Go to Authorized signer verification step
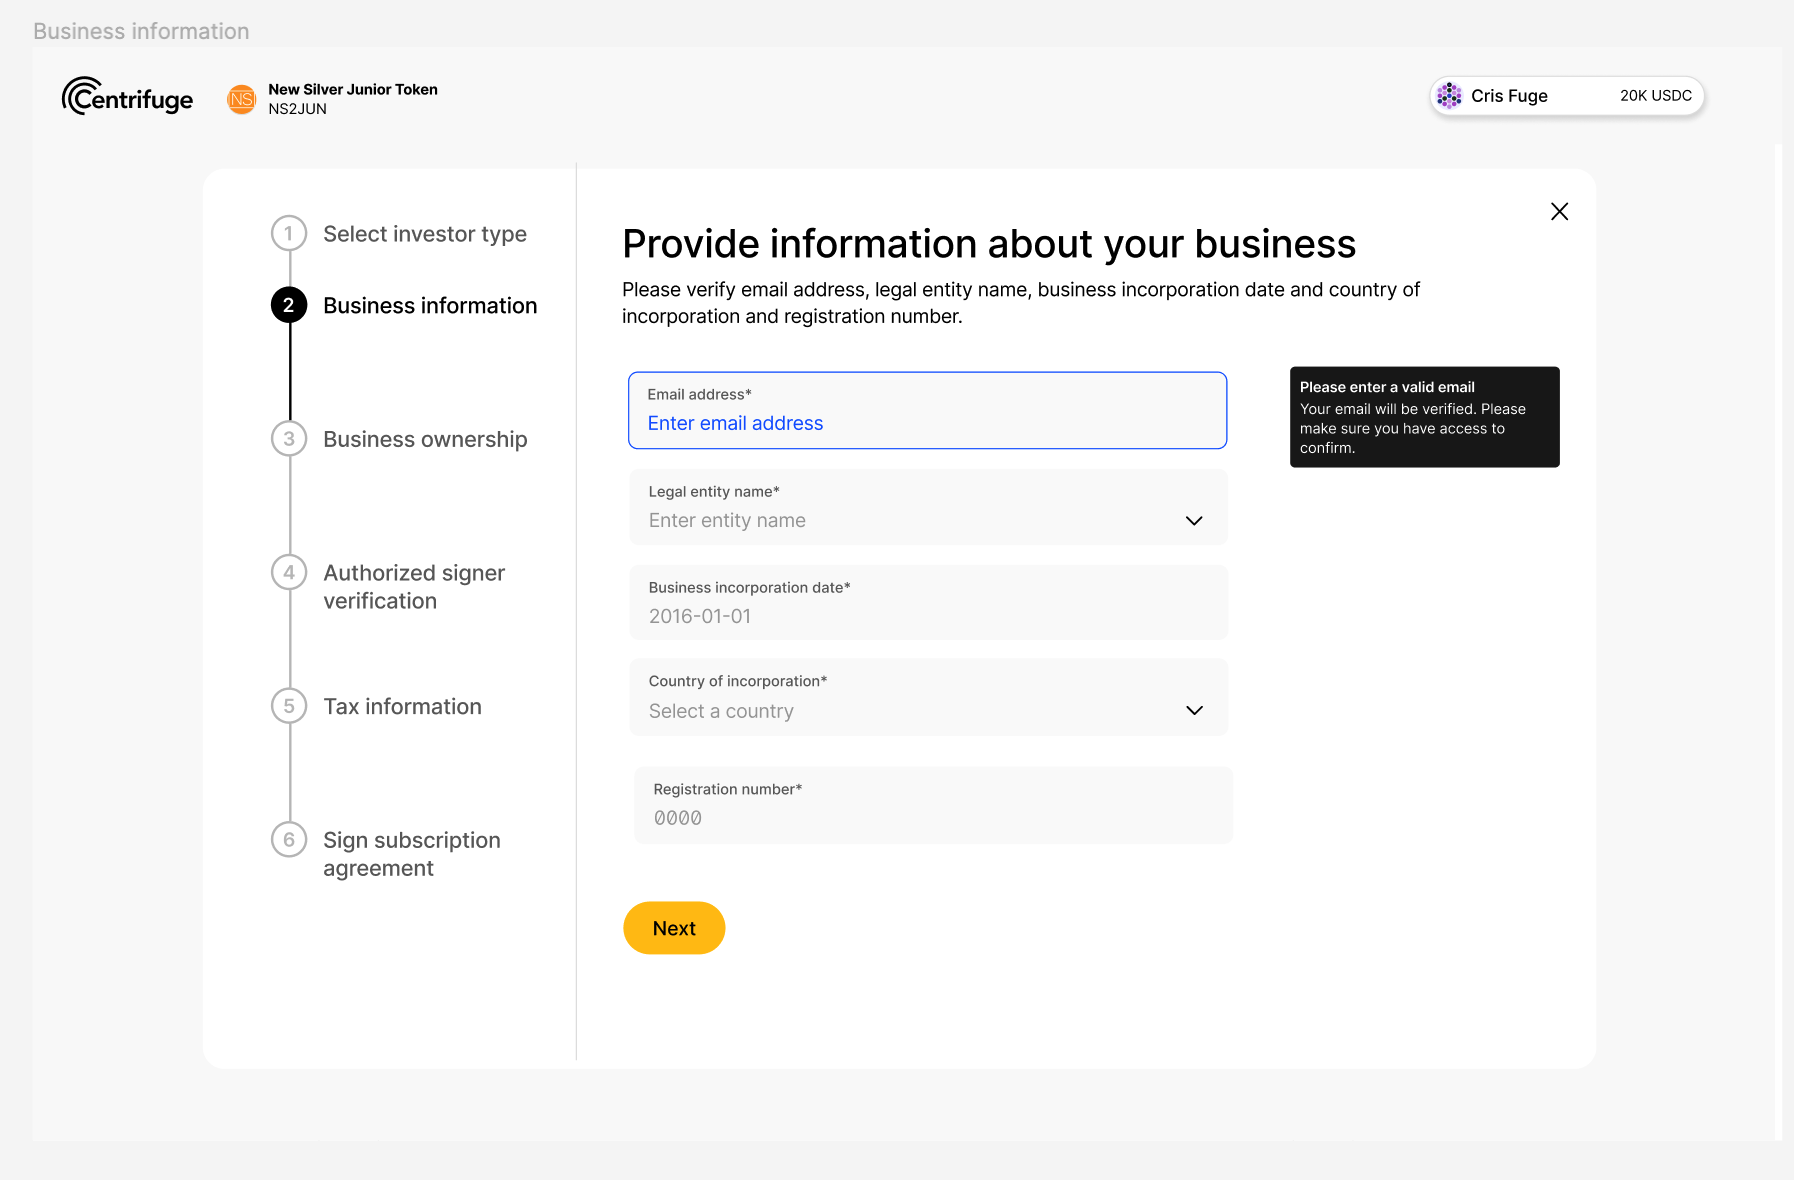 pyautogui.click(x=414, y=587)
